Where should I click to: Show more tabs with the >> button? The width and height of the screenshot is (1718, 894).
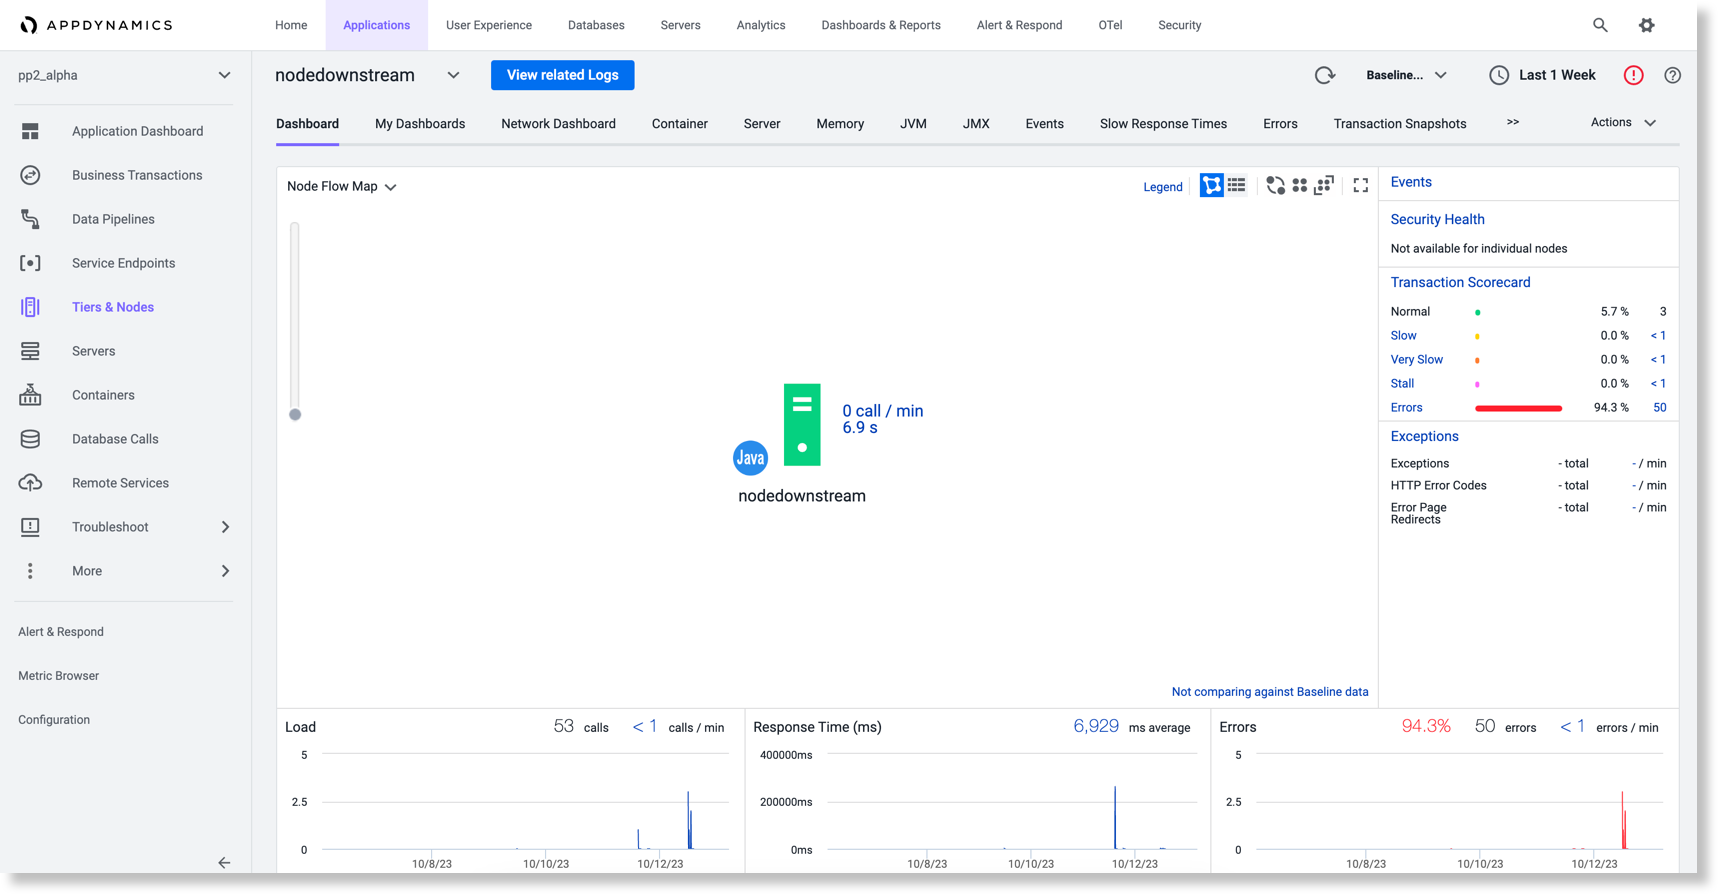click(1513, 122)
